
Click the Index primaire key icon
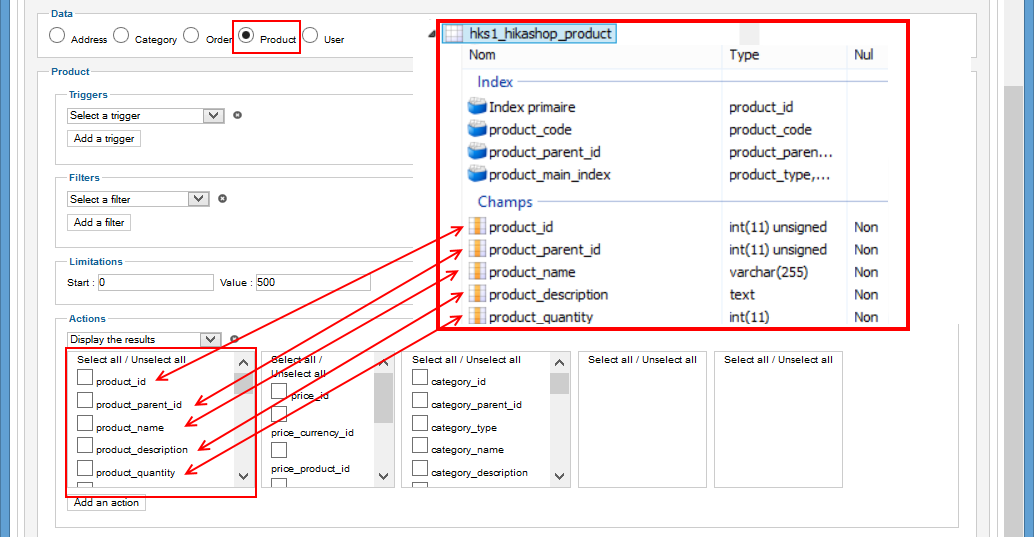(477, 106)
